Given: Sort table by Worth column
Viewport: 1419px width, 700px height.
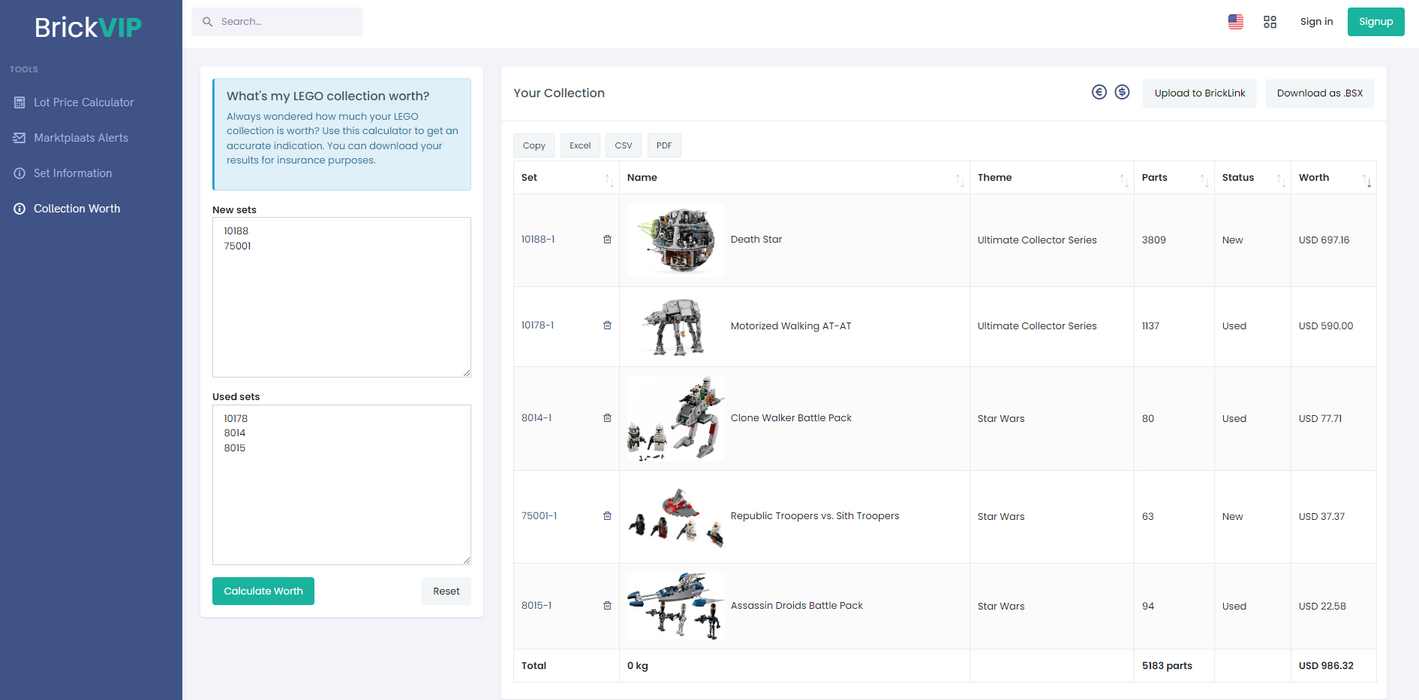Looking at the screenshot, I should (x=1333, y=177).
